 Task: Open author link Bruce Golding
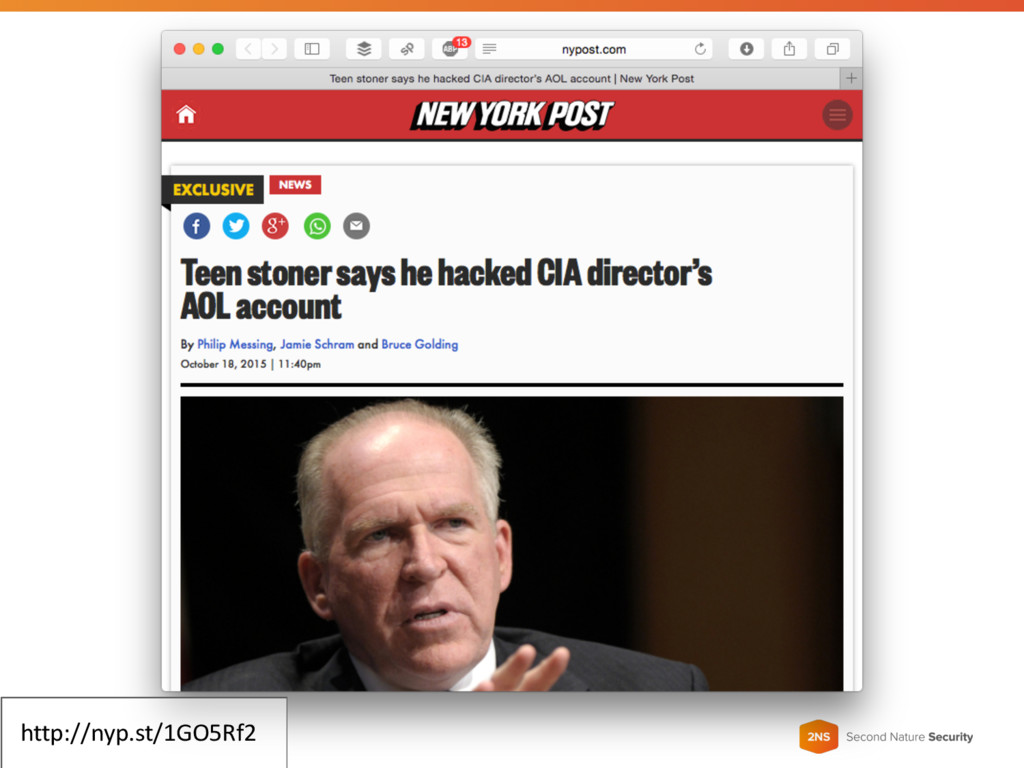tap(420, 344)
